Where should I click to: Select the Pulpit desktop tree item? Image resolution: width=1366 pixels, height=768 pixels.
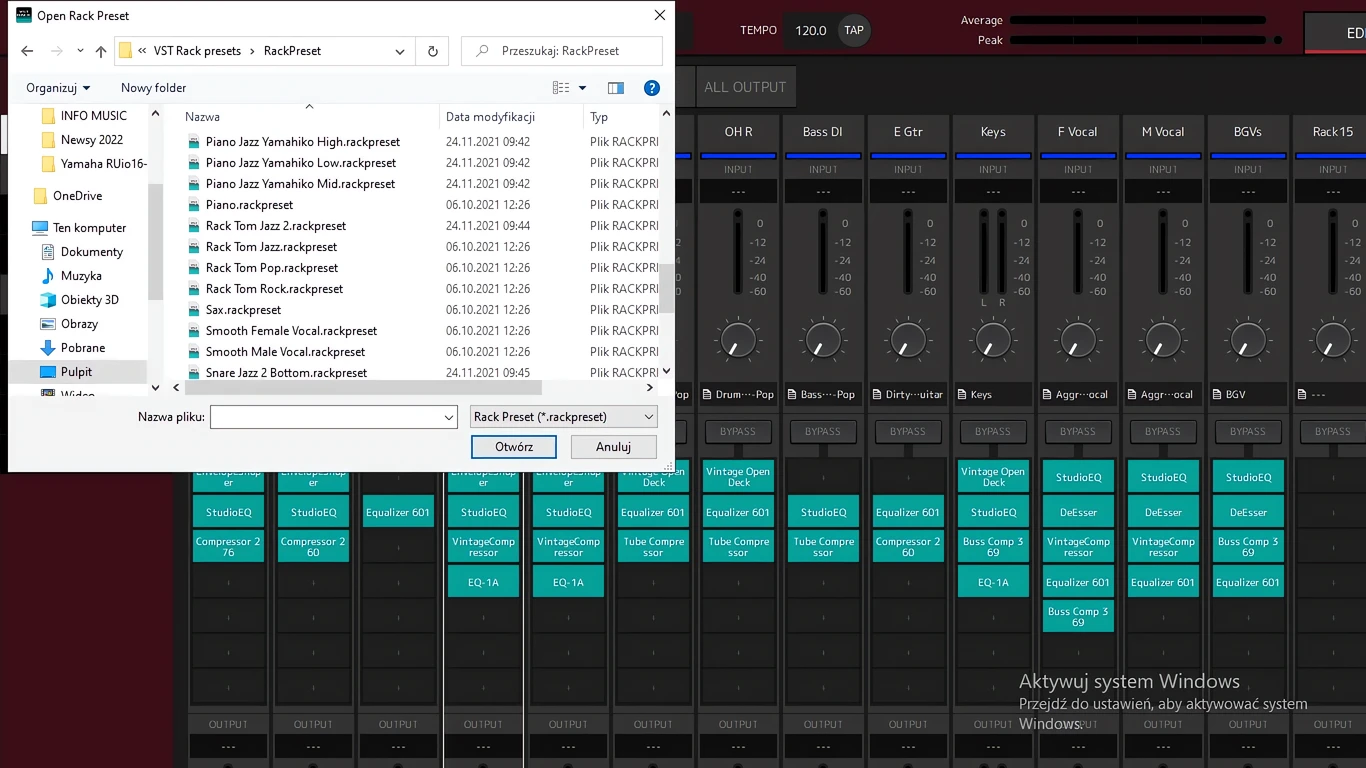click(76, 372)
